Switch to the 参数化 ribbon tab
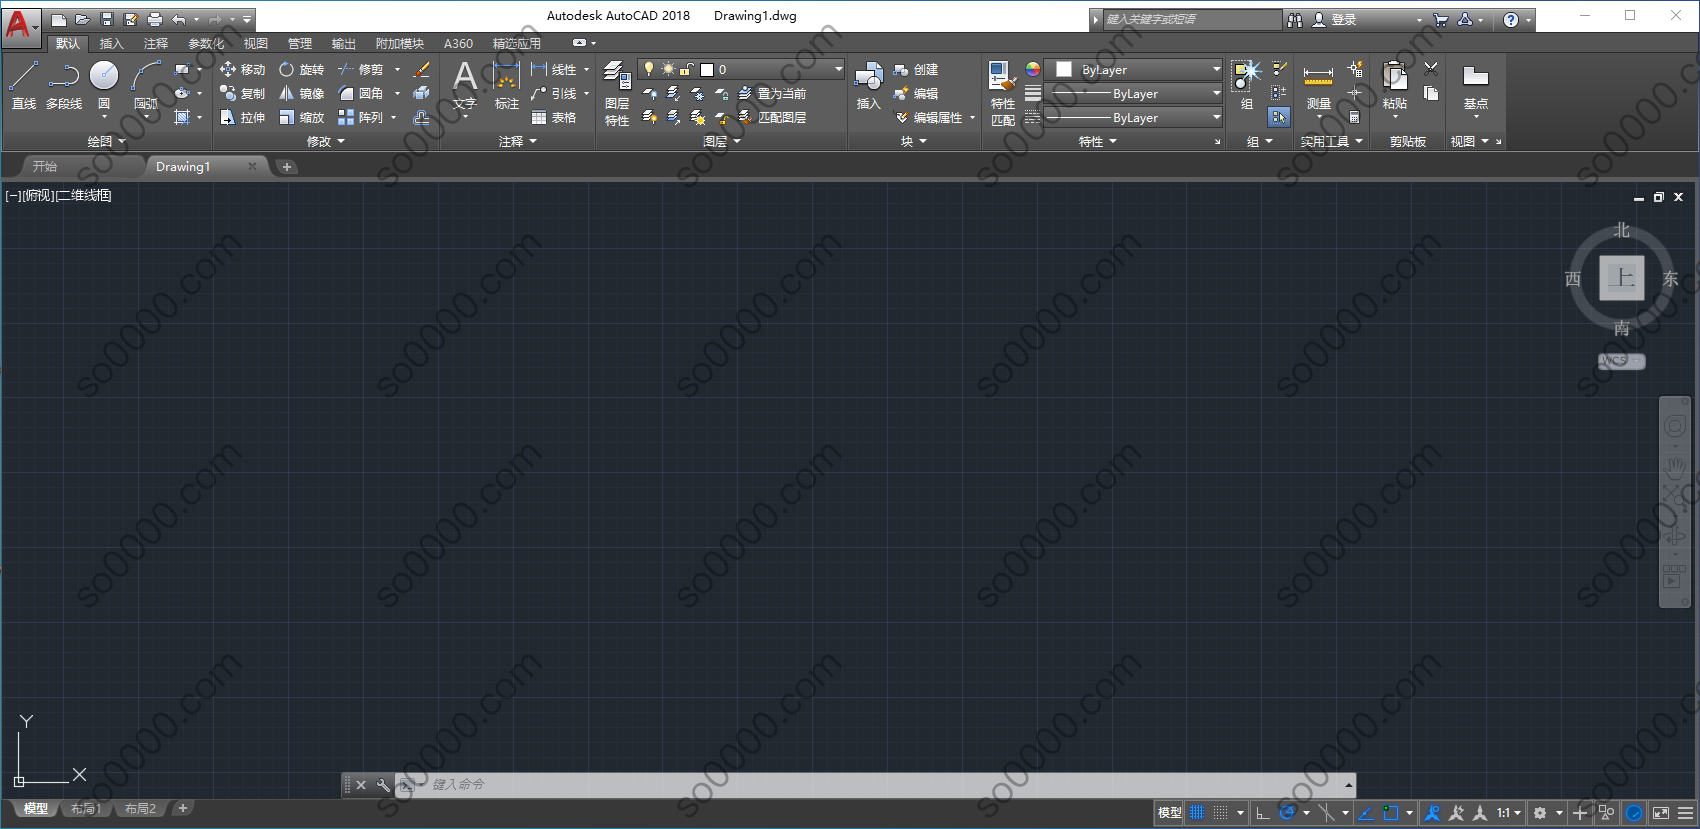This screenshot has height=829, width=1700. click(206, 43)
